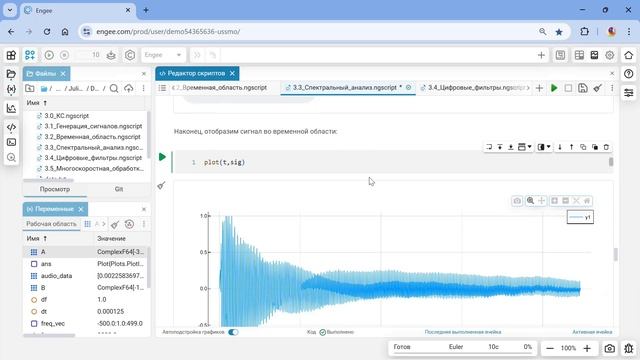Click the magnifier search sidebar icon
The width and height of the screenshot is (640, 360).
pyautogui.click(x=11, y=158)
